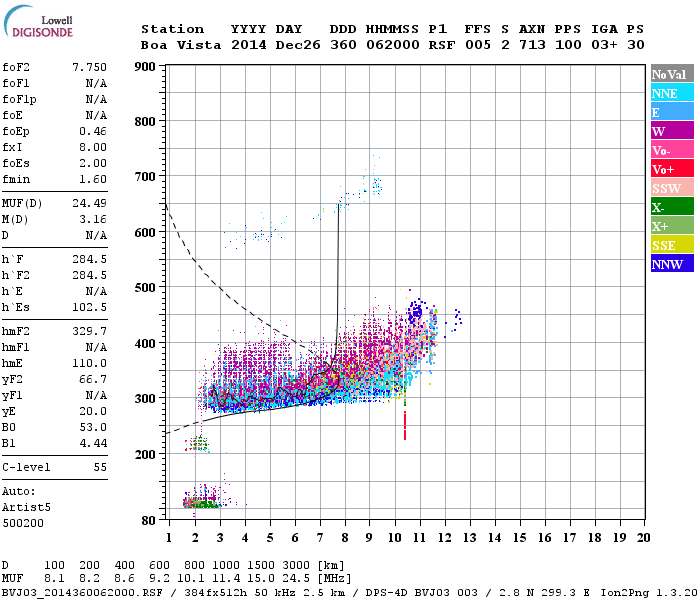700x600 pixels.
Task: Select the SSE legend swatch
Action: pyautogui.click(x=672, y=245)
